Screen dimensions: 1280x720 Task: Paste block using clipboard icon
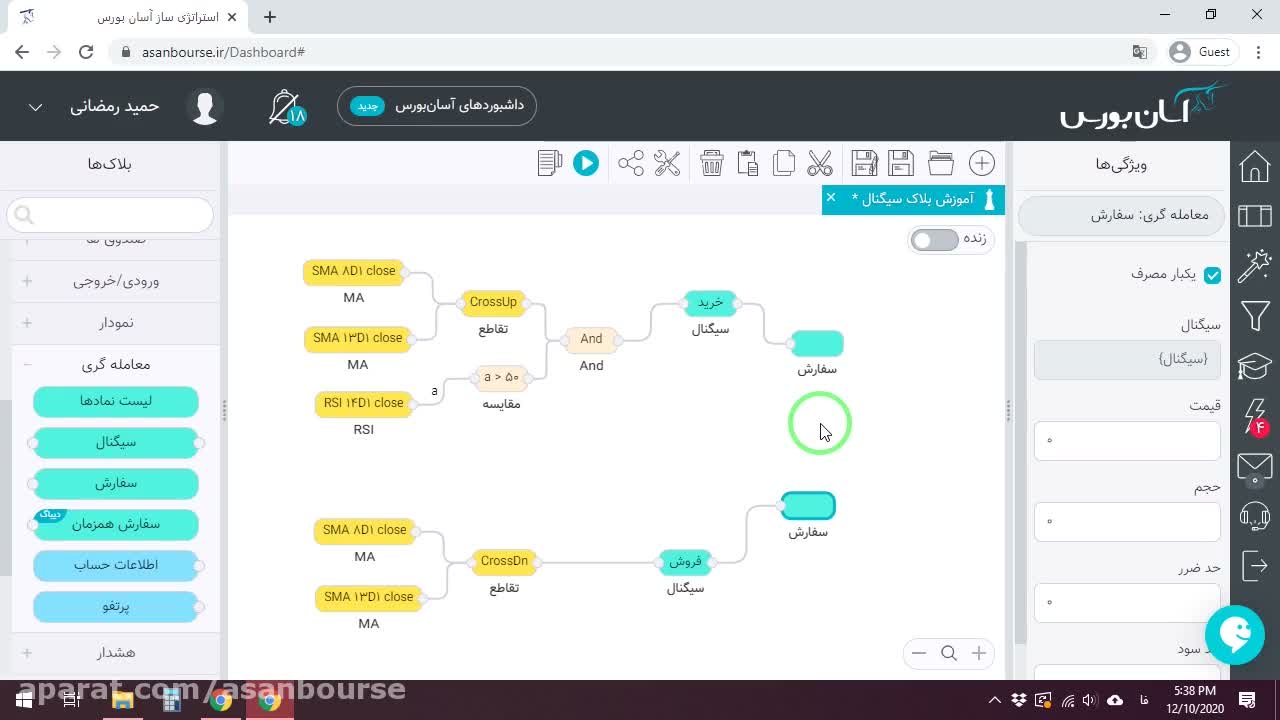click(x=747, y=163)
